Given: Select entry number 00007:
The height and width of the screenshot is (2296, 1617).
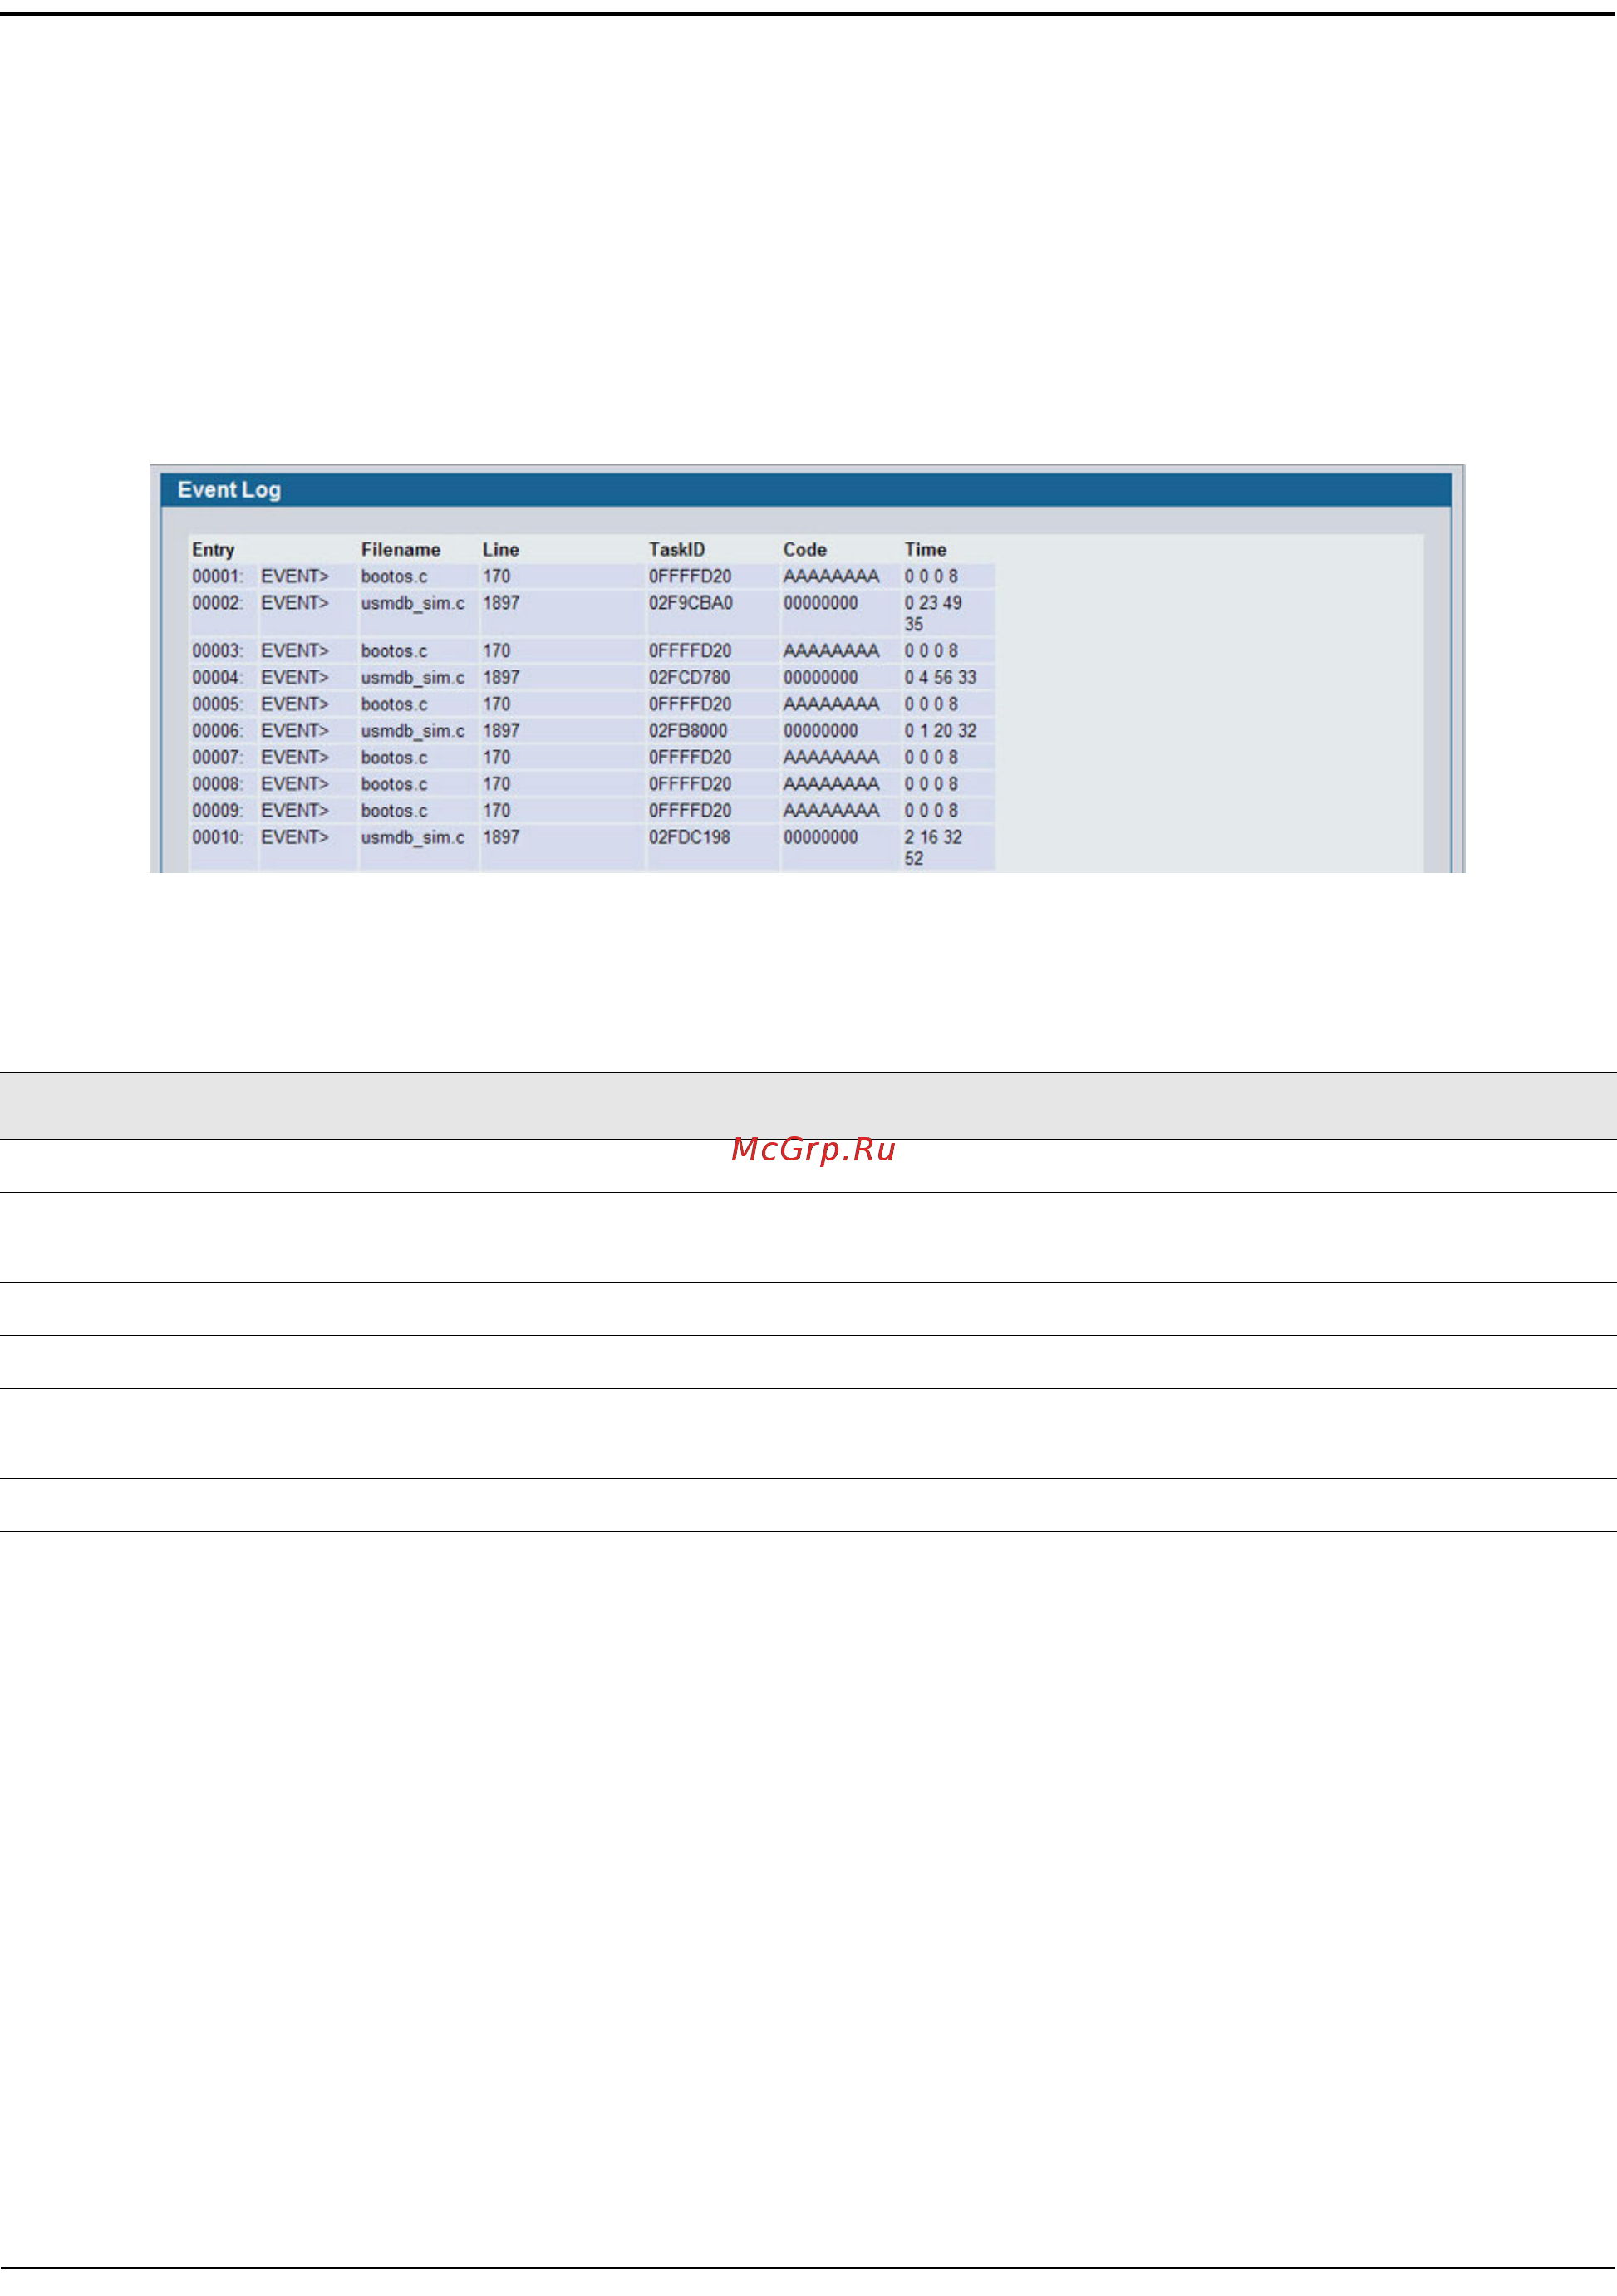Looking at the screenshot, I should pos(218,758).
